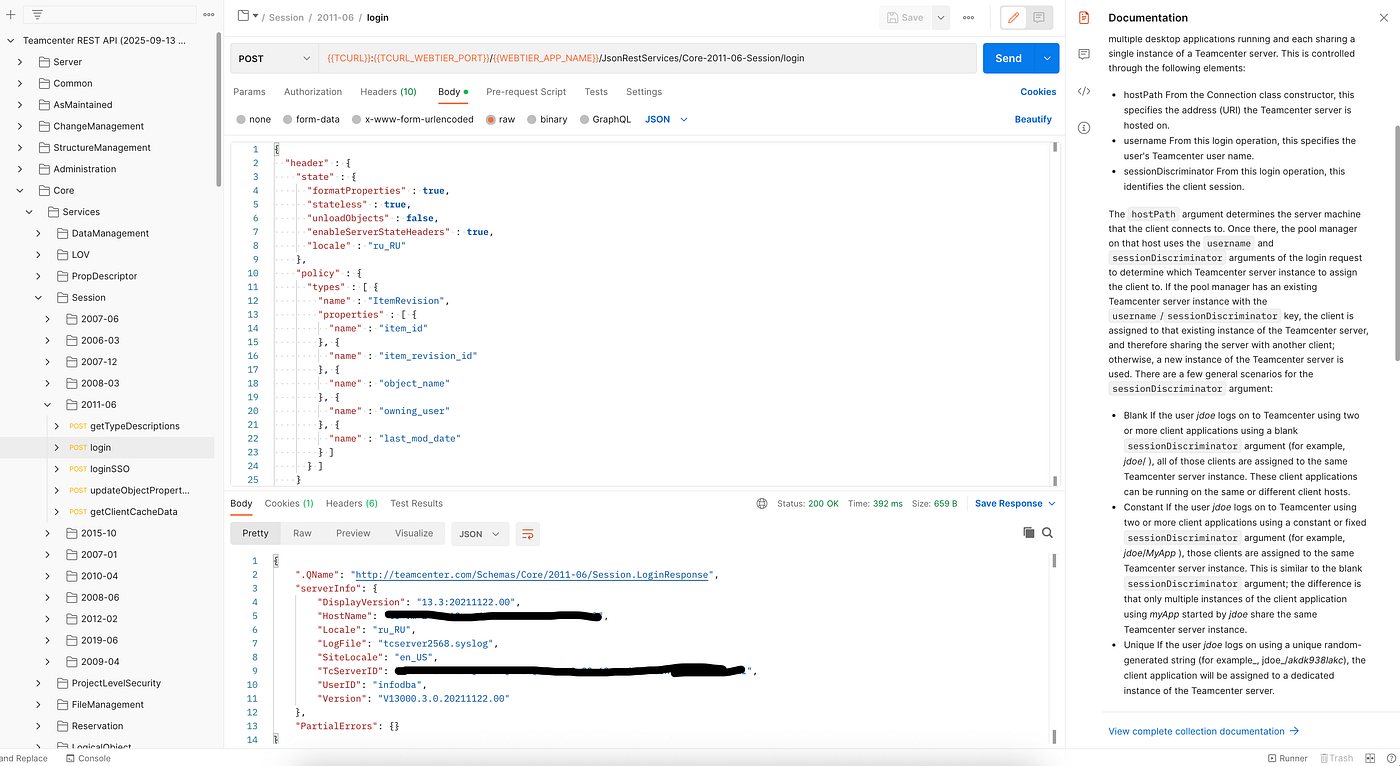Open the sidebar filter icon

[x=37, y=15]
